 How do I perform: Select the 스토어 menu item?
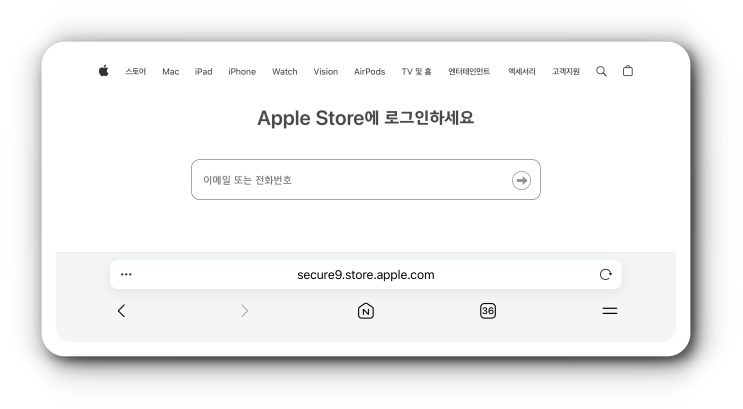(136, 72)
